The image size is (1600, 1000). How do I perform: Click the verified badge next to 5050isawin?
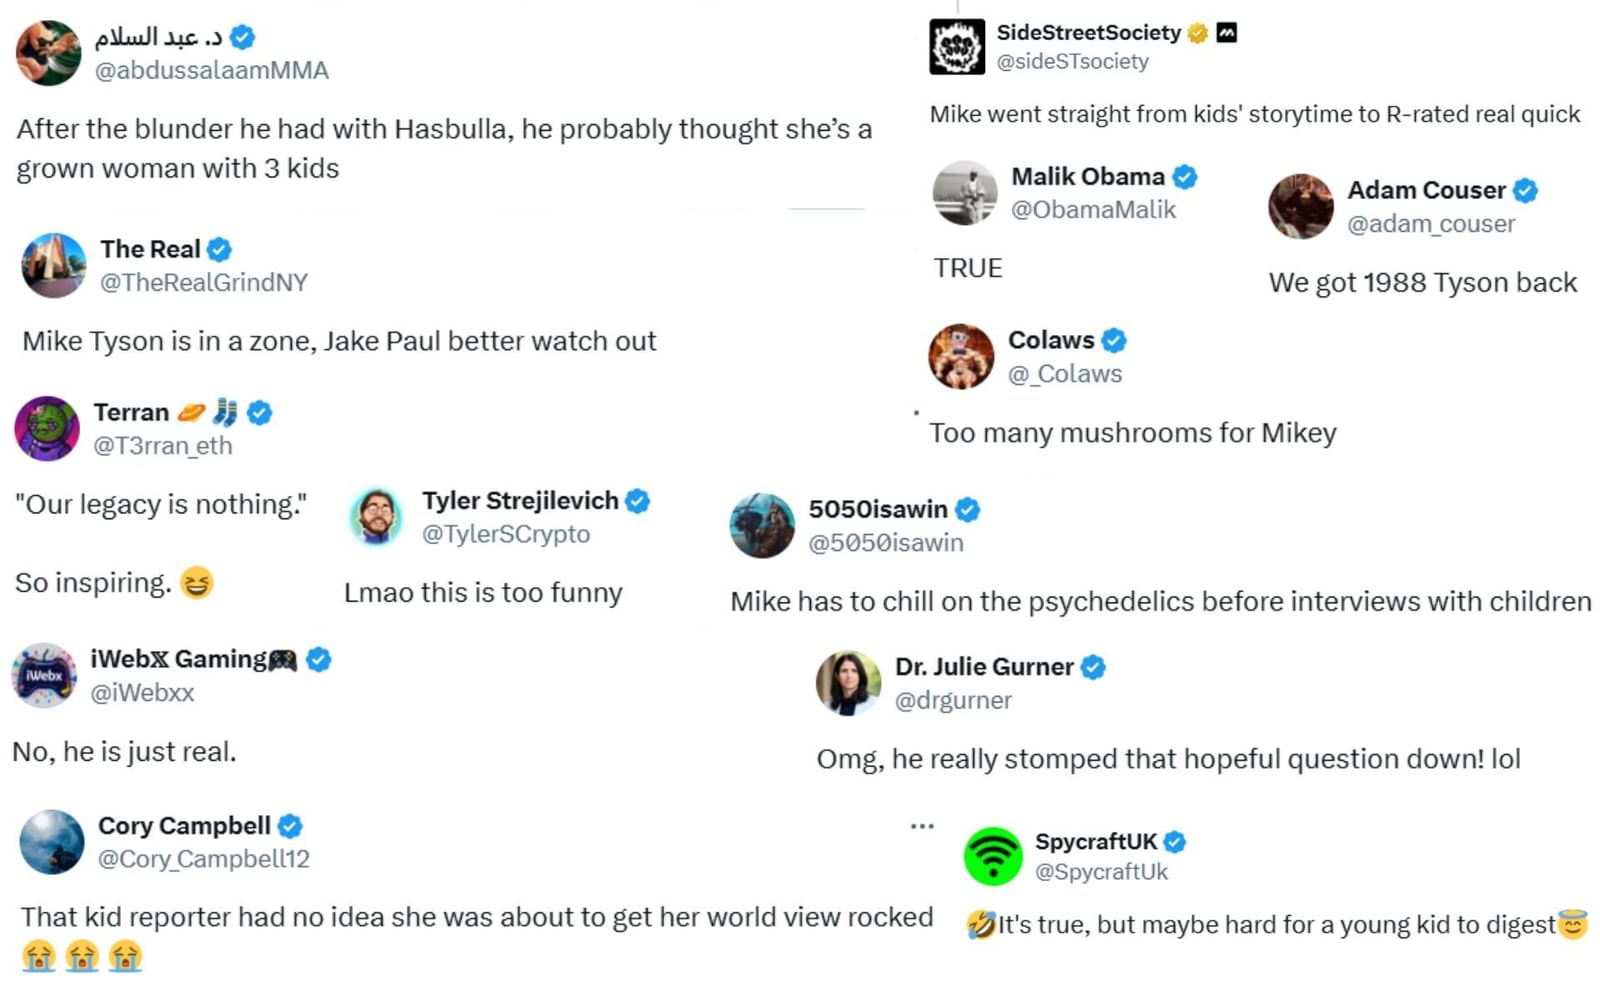coord(967,510)
